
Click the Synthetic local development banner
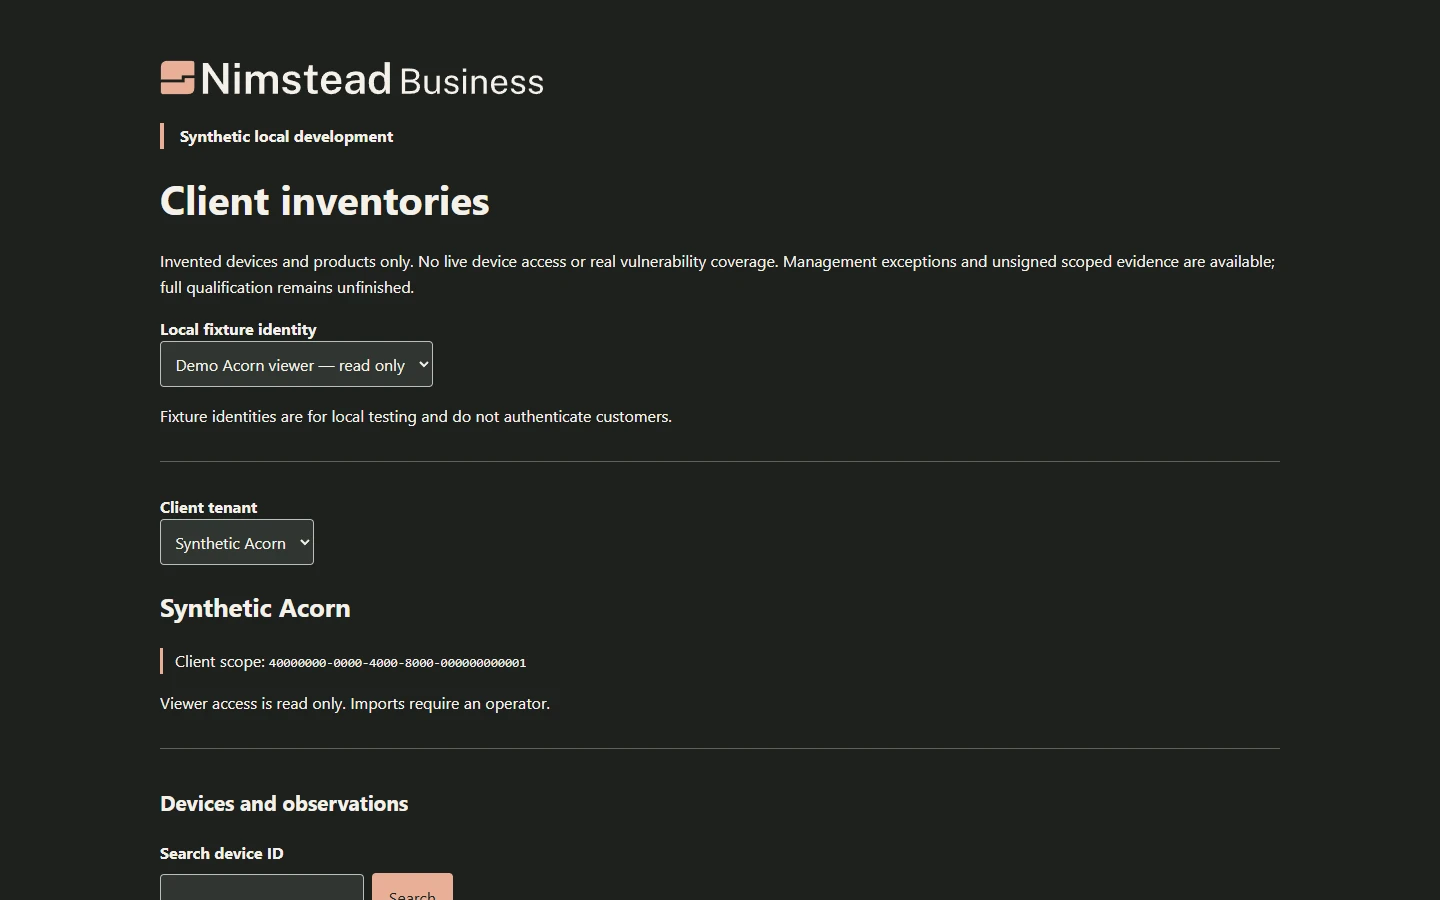click(x=286, y=136)
